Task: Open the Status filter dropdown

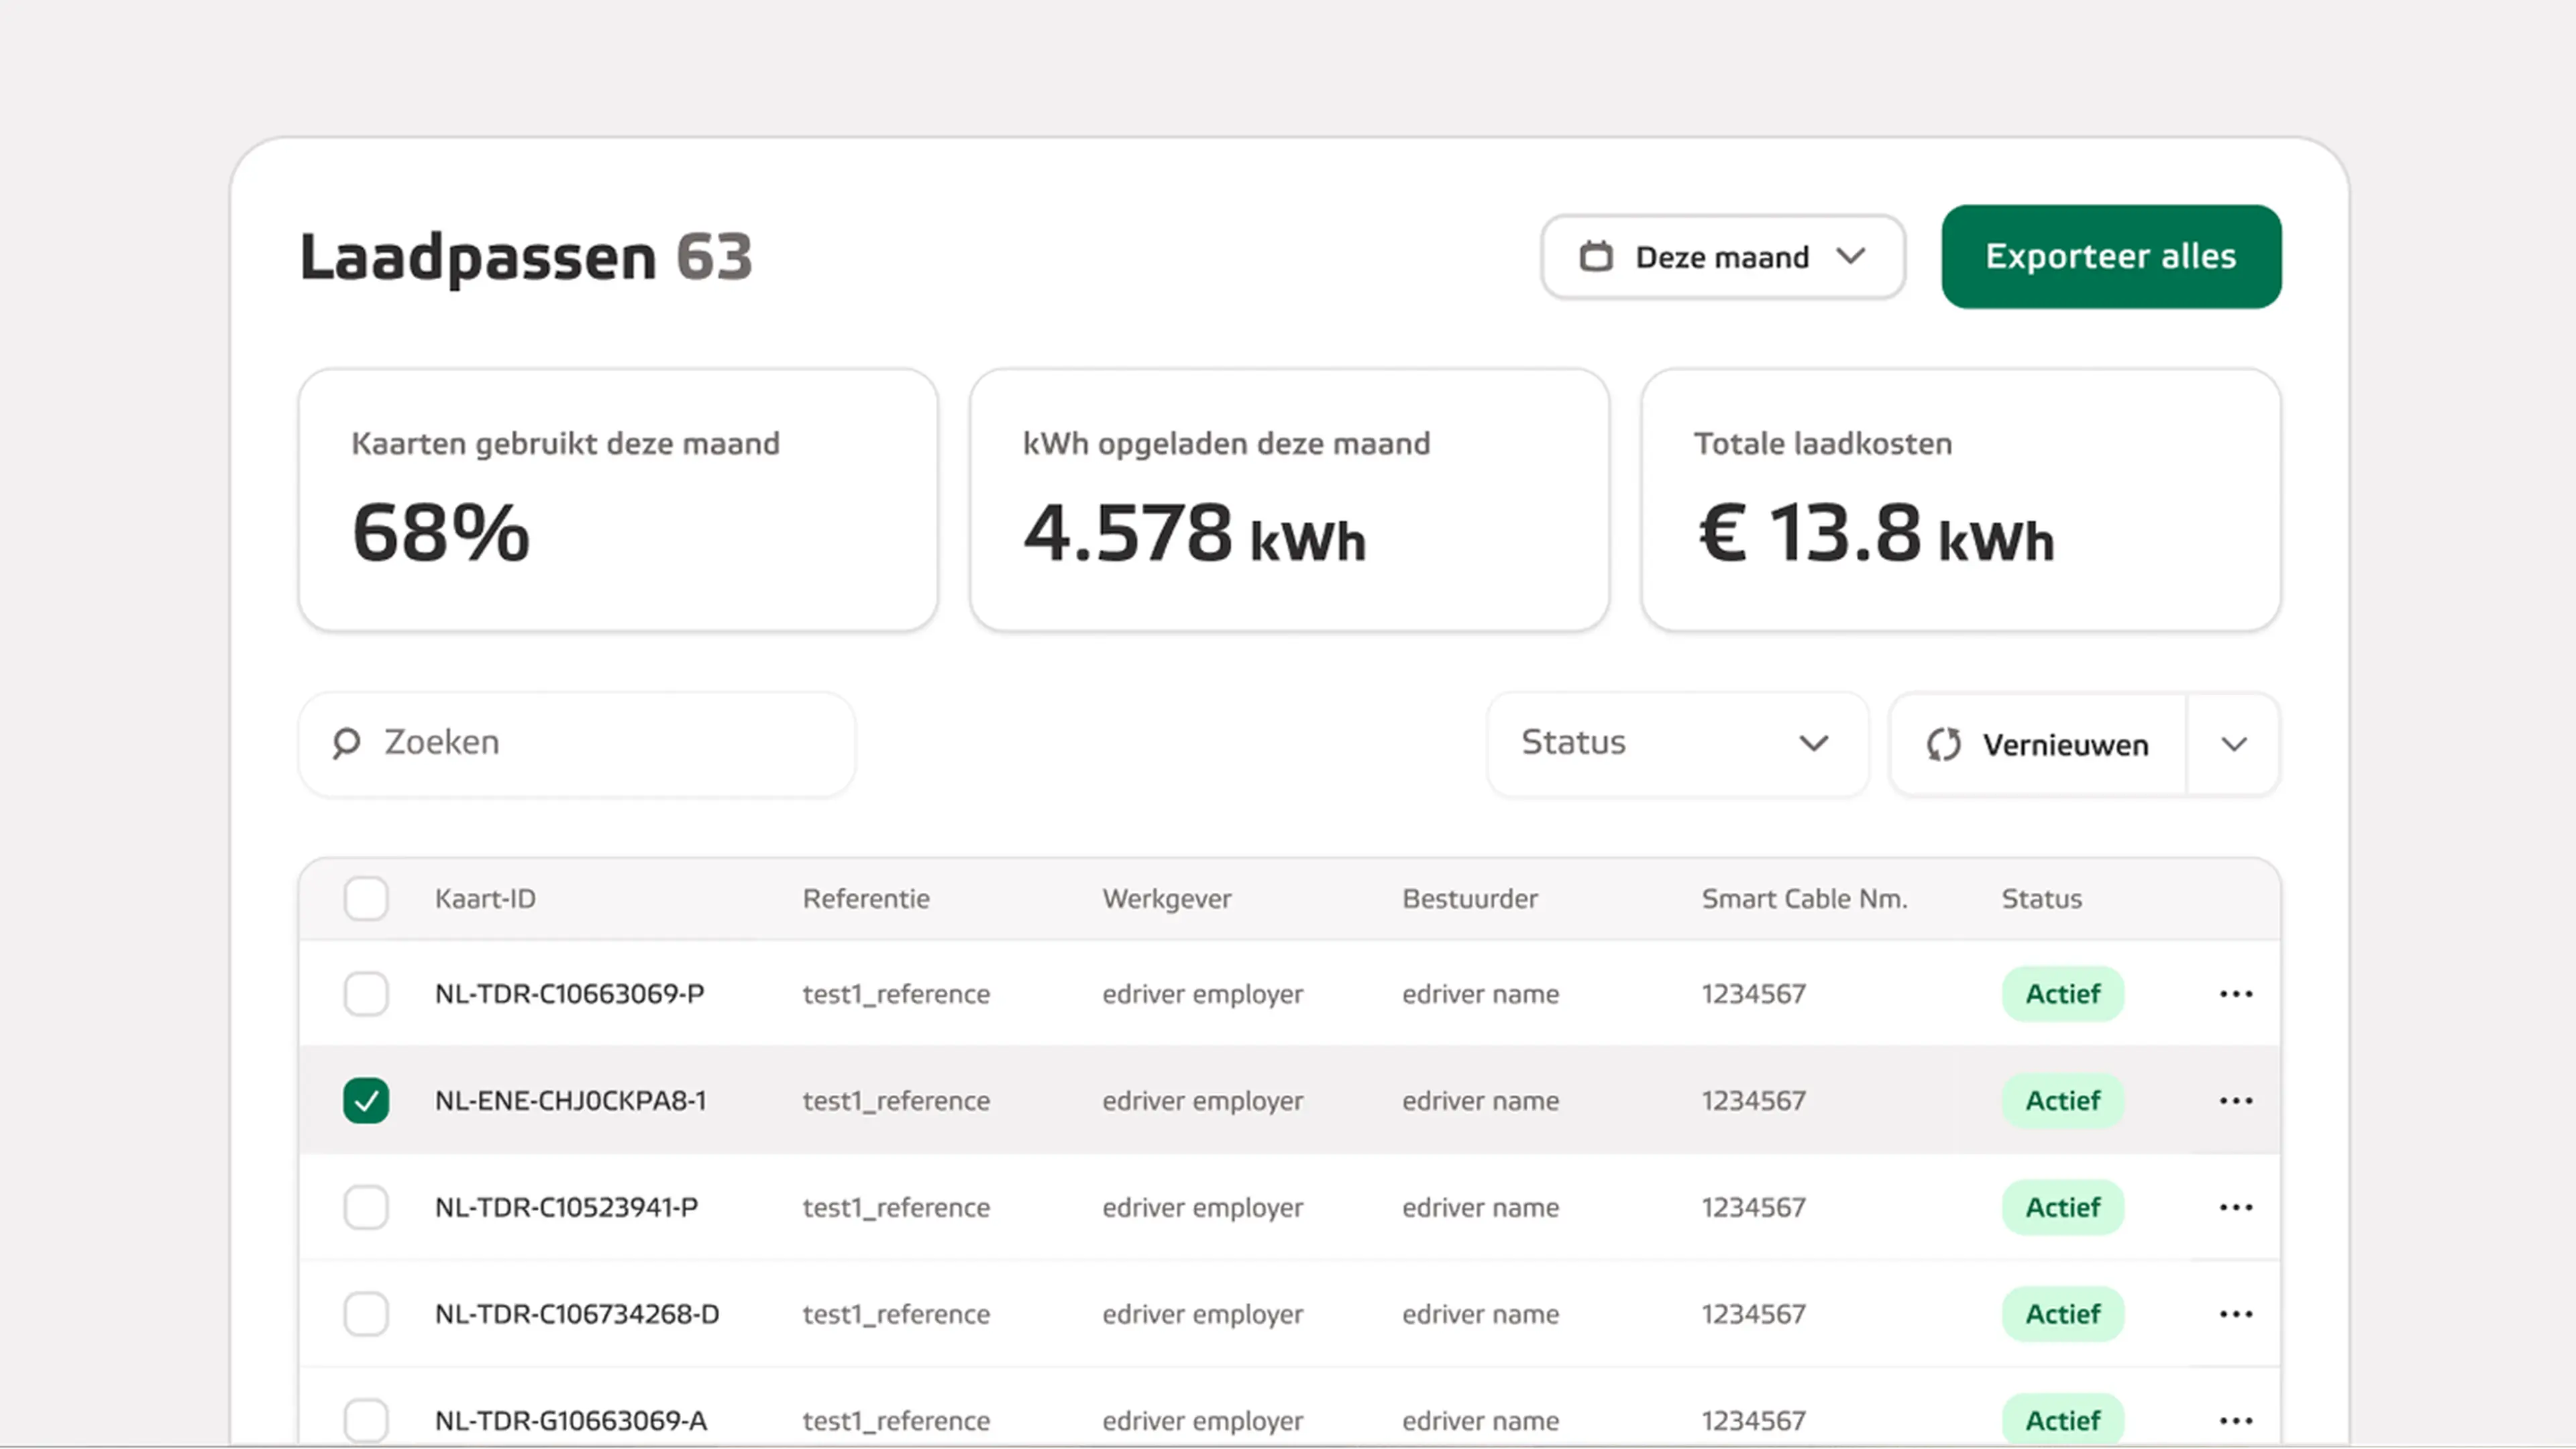Action: coord(1677,744)
